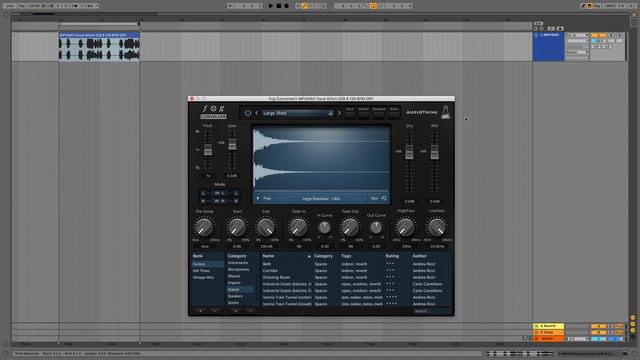The image size is (640, 360).
Task: Select the 1 MPVOX2 track header
Action: 549,47
